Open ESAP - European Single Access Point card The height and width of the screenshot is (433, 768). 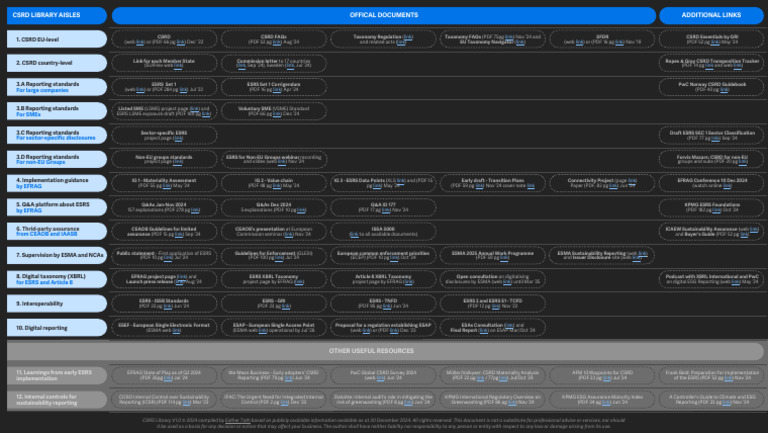(x=274, y=328)
